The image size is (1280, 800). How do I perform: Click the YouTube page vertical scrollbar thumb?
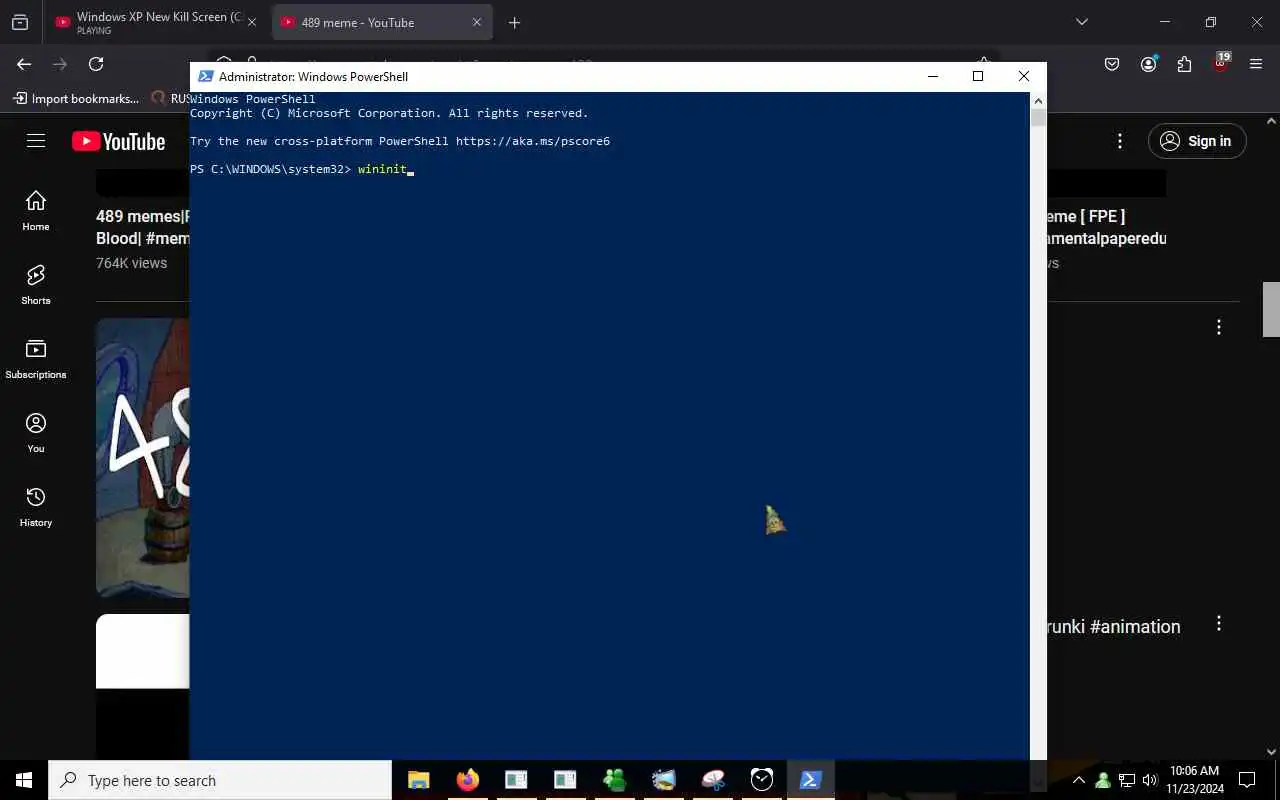click(1271, 310)
